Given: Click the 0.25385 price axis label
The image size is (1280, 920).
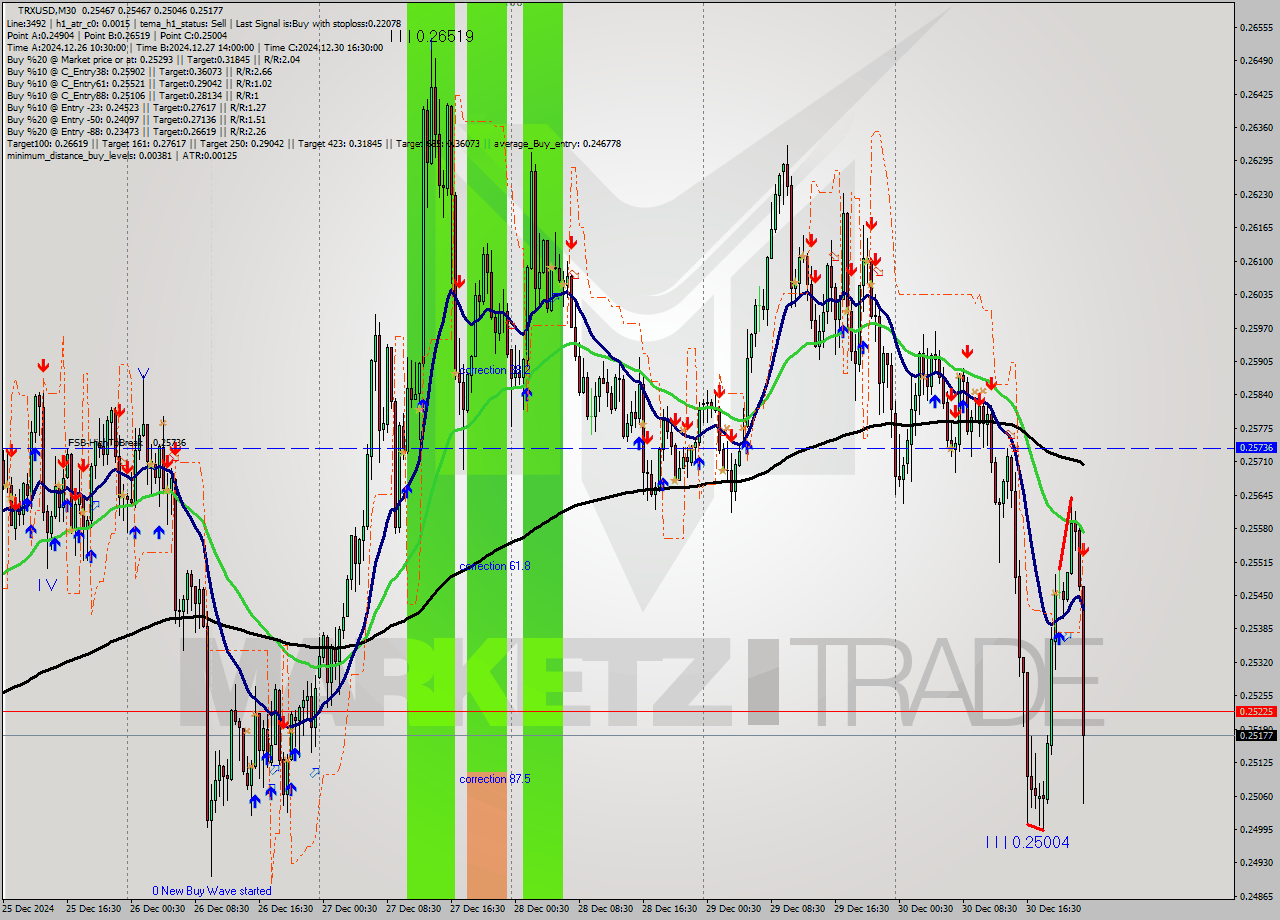Looking at the screenshot, I should click(x=1256, y=629).
